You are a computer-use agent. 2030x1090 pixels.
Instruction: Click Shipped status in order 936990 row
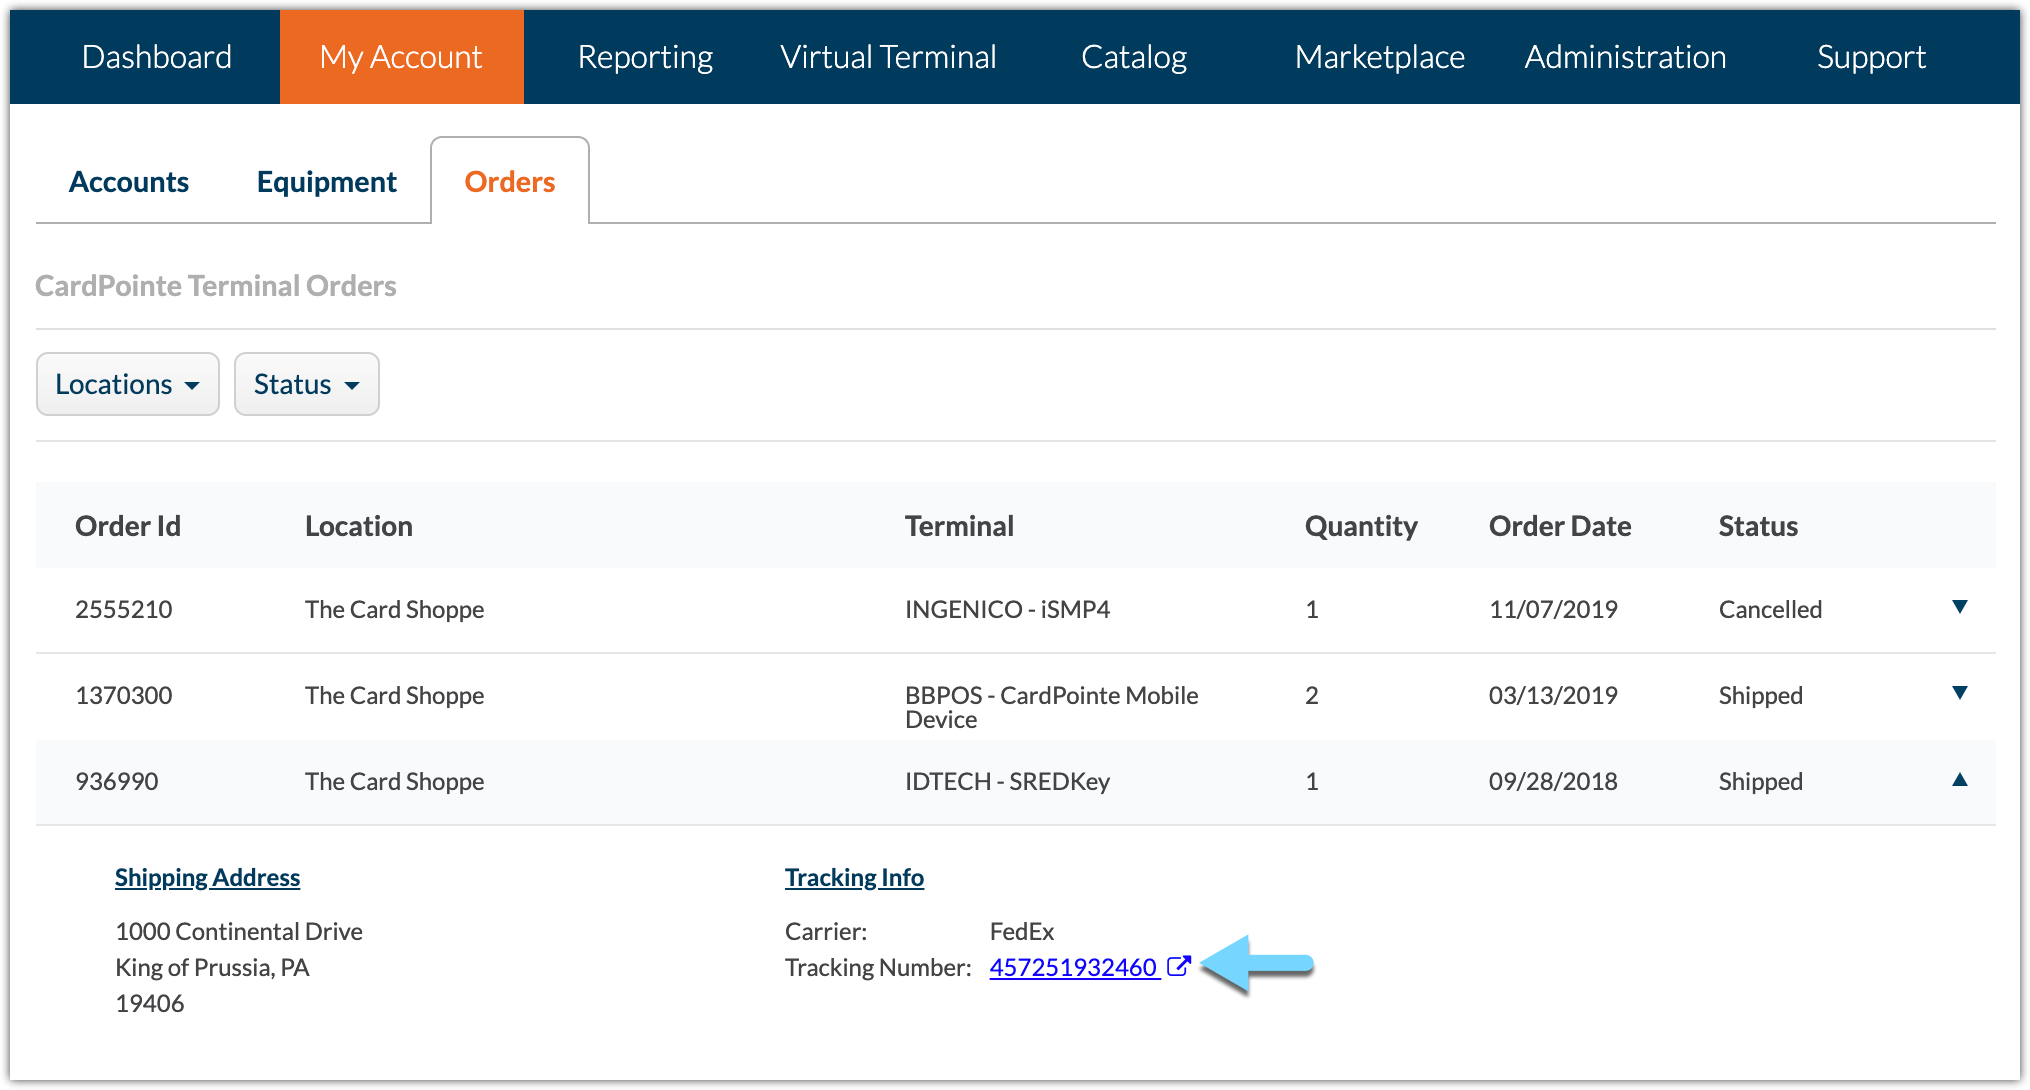[x=1760, y=781]
